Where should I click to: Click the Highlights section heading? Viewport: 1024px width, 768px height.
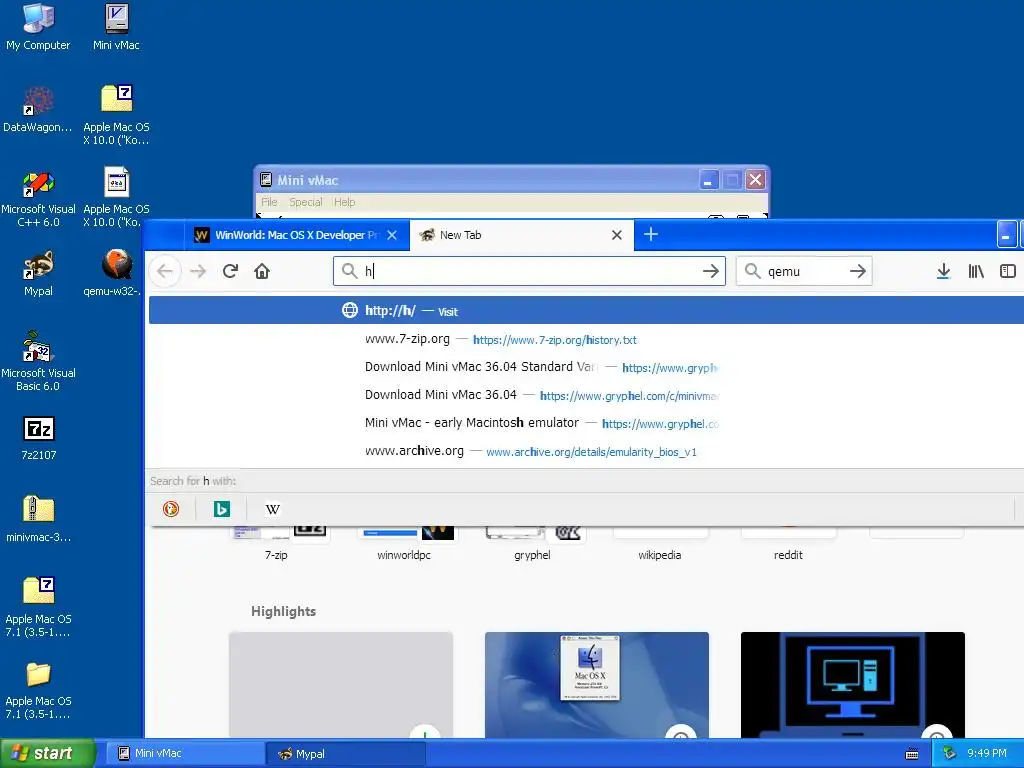click(x=283, y=611)
